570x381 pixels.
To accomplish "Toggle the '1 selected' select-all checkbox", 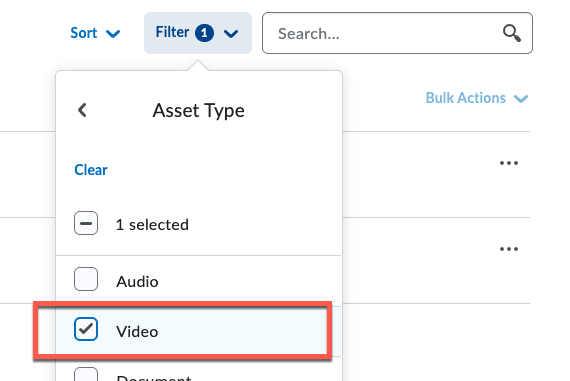I will coord(86,223).
